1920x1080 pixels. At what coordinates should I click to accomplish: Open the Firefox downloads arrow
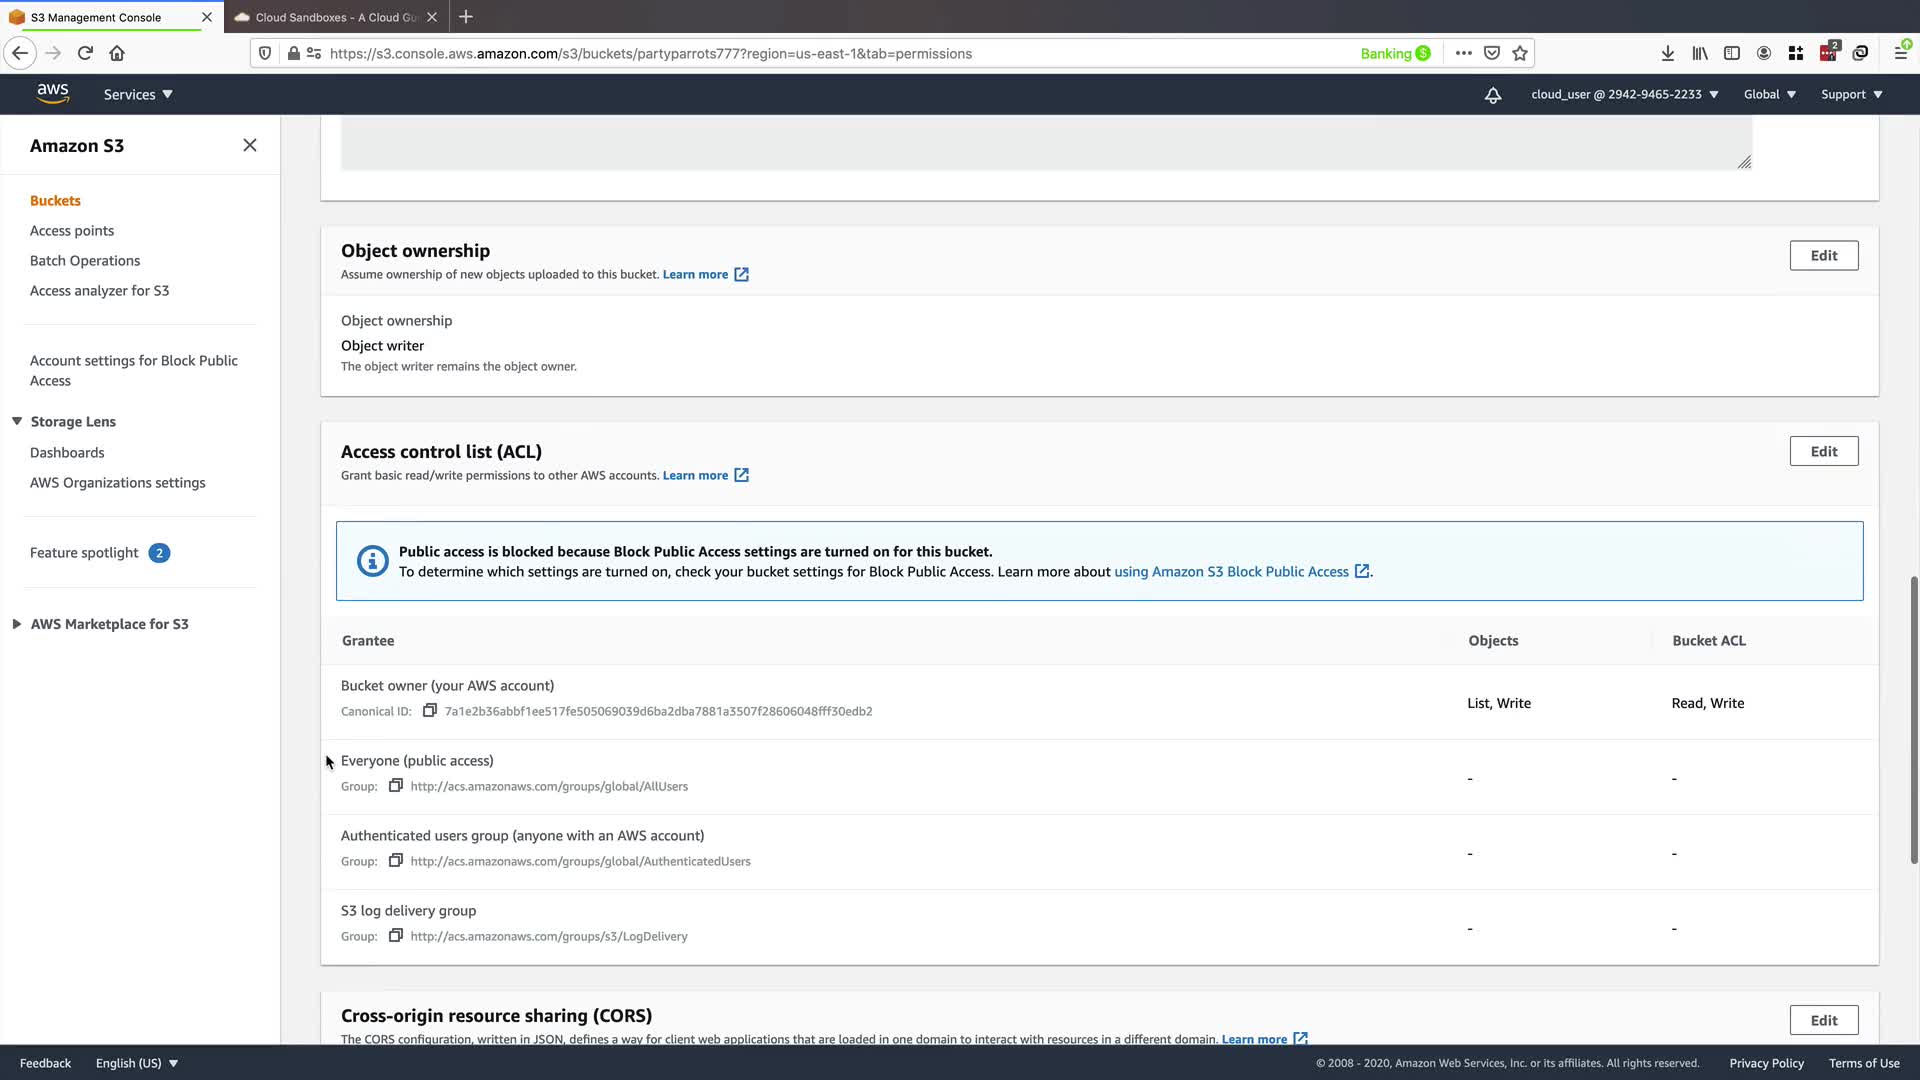[1667, 54]
